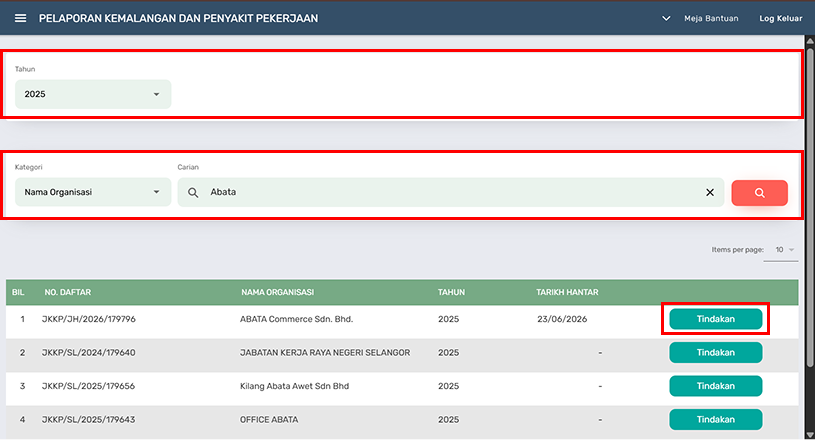Open the Kategori Nama Organisasi dropdown
Image resolution: width=815 pixels, height=440 pixels.
click(93, 192)
